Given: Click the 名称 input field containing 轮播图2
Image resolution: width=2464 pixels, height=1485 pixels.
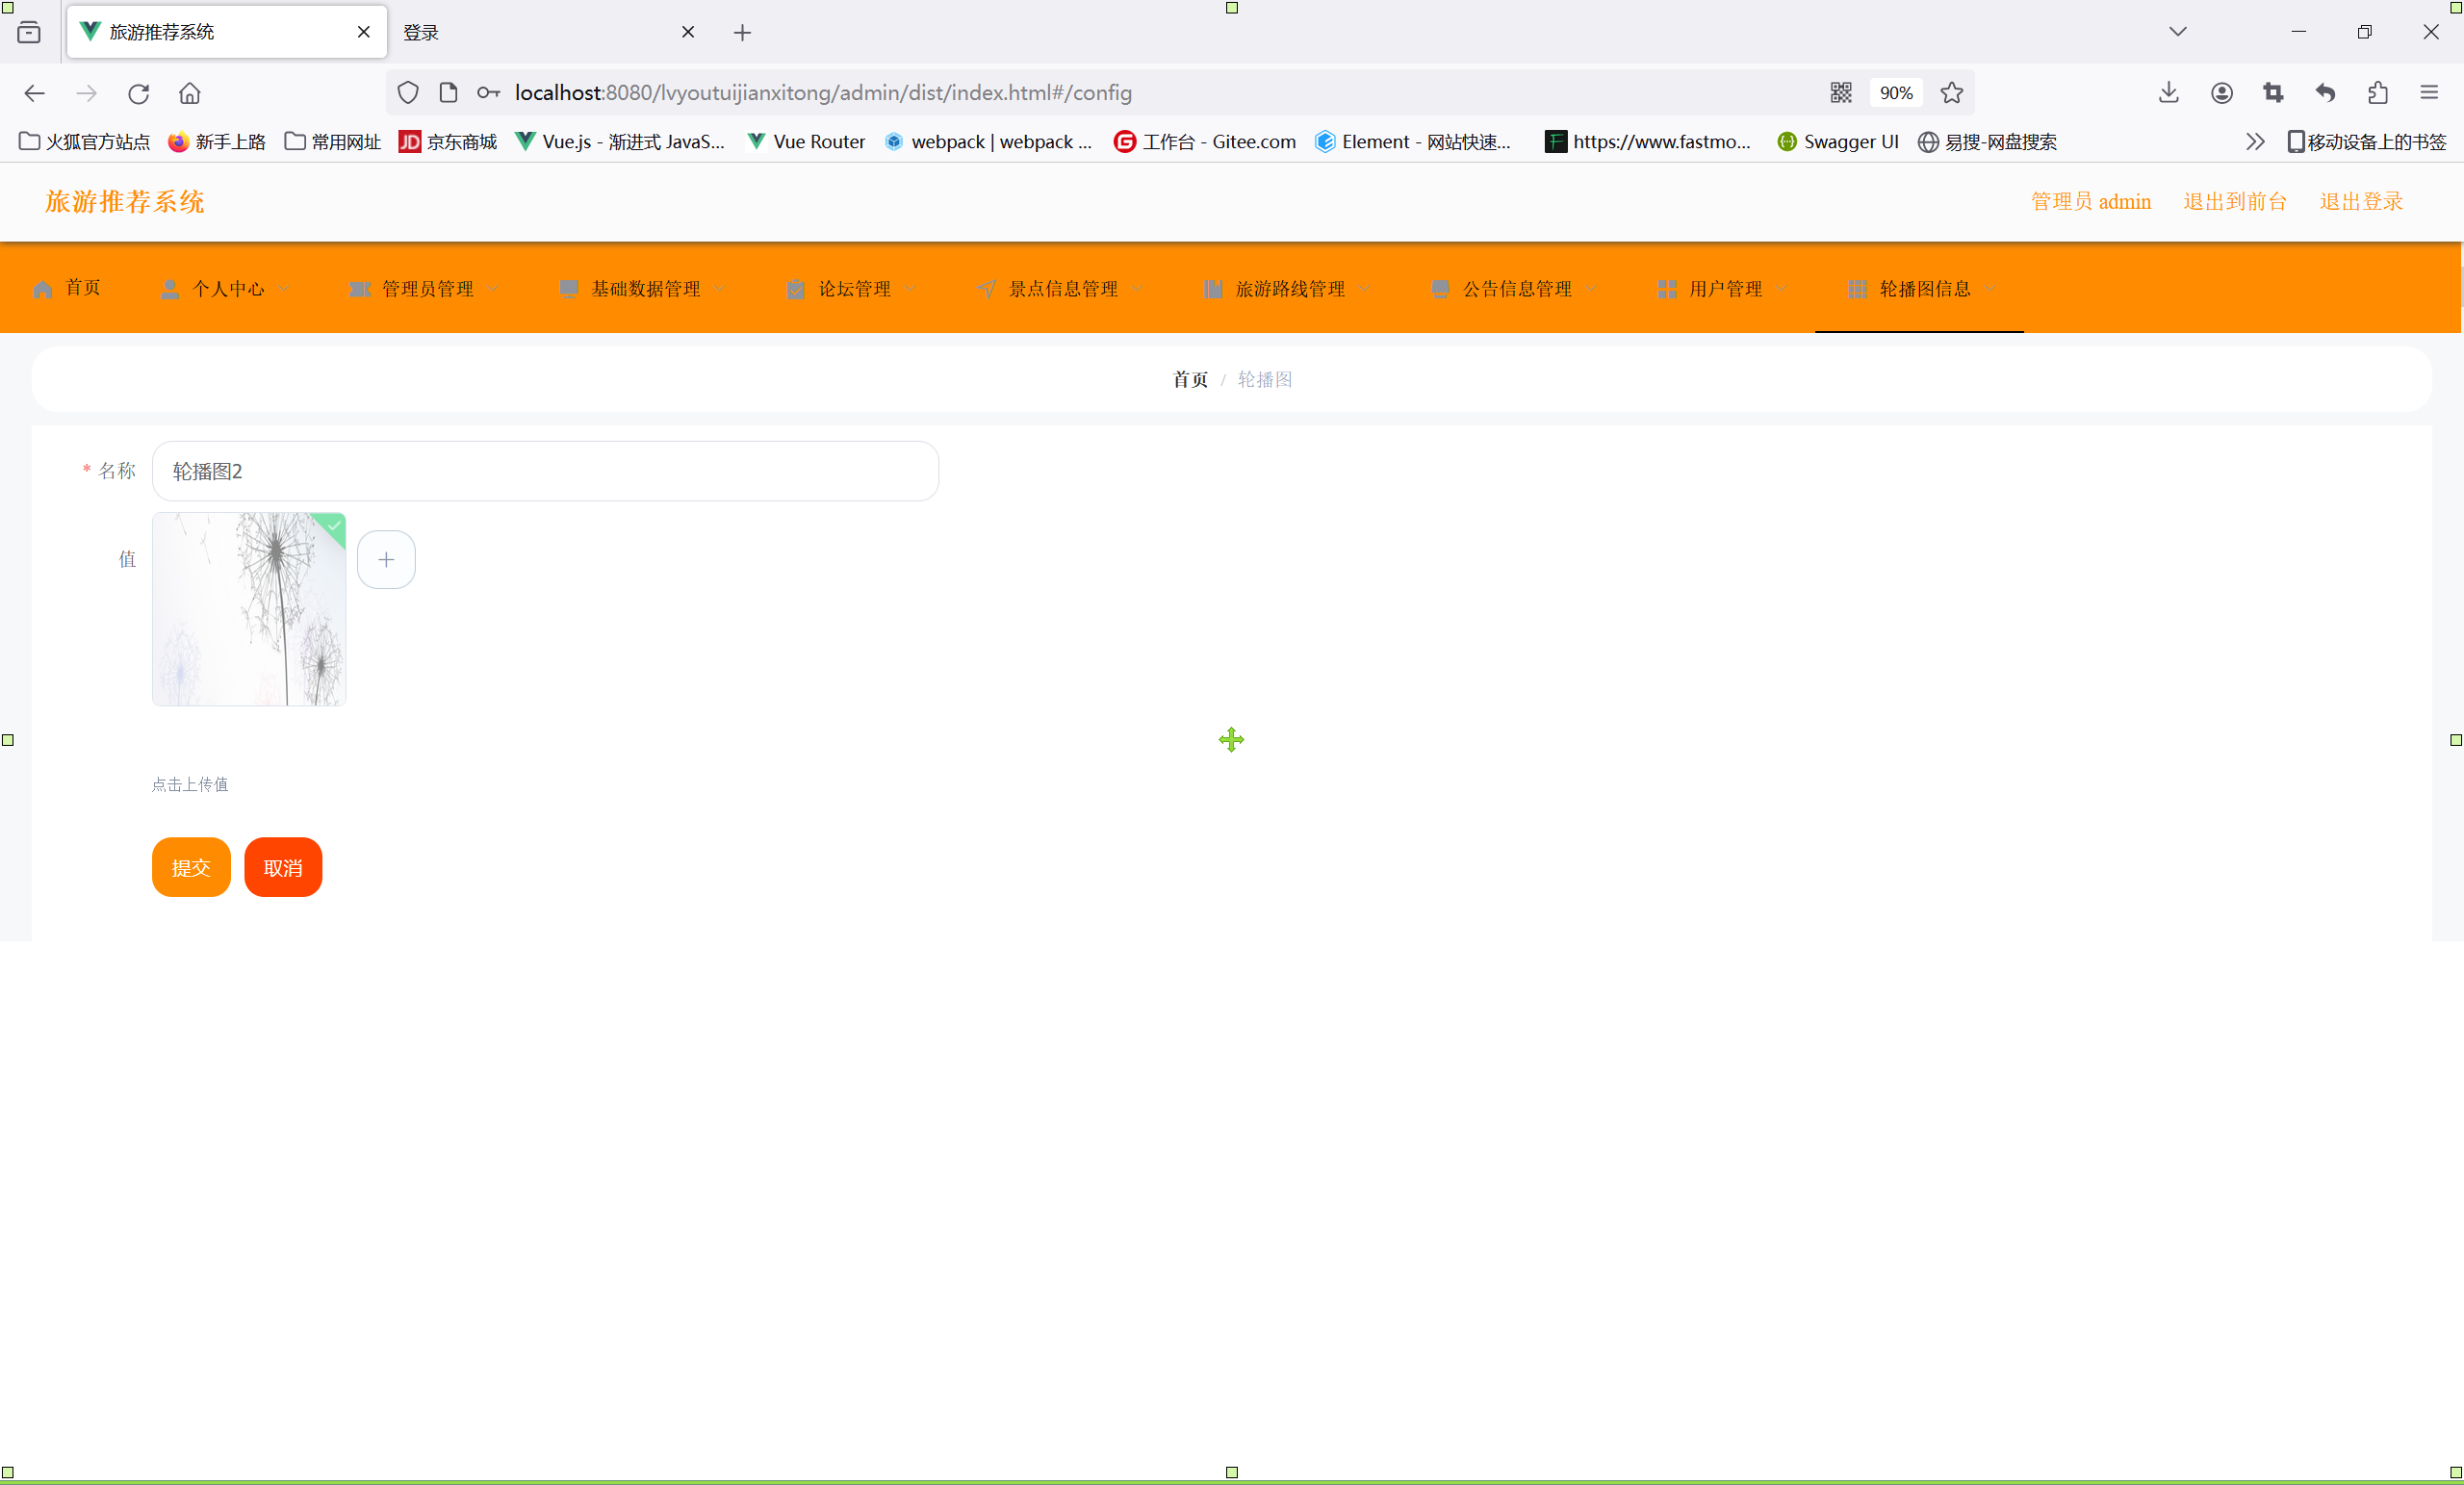Looking at the screenshot, I should 545,471.
